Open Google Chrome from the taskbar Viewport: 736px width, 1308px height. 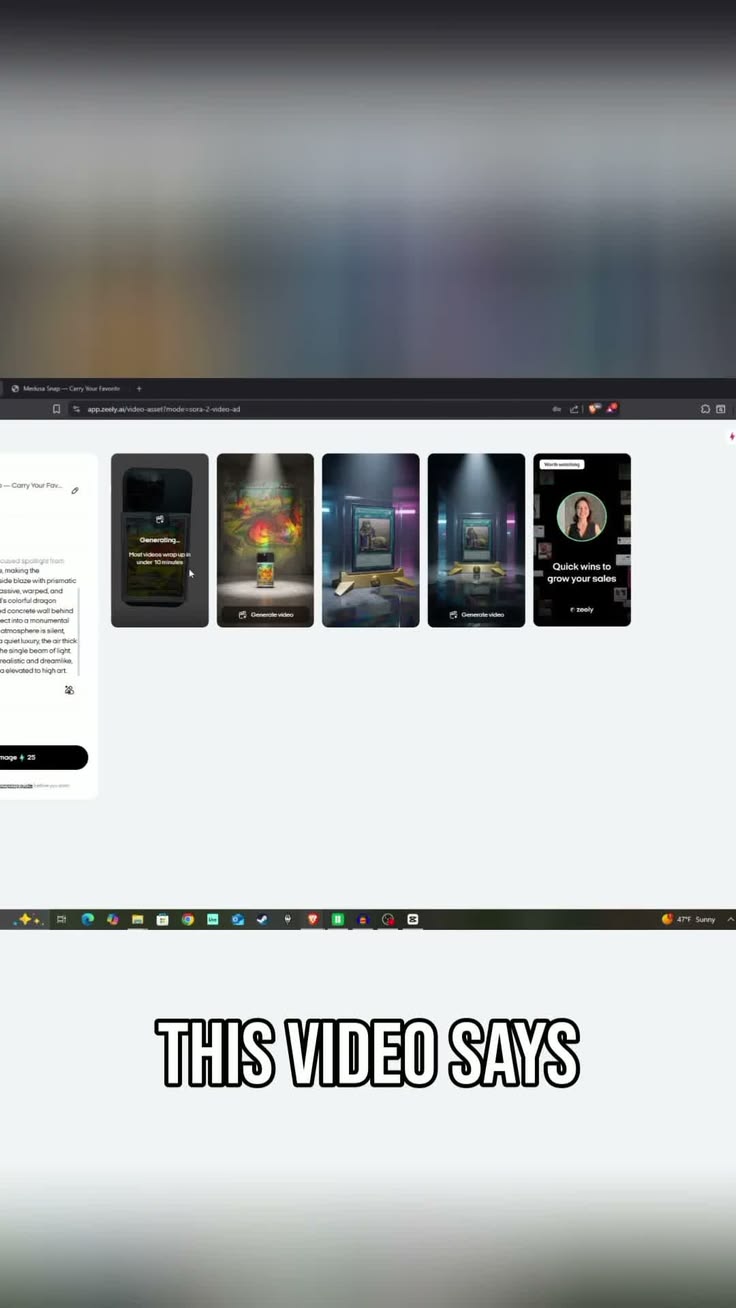tap(187, 919)
